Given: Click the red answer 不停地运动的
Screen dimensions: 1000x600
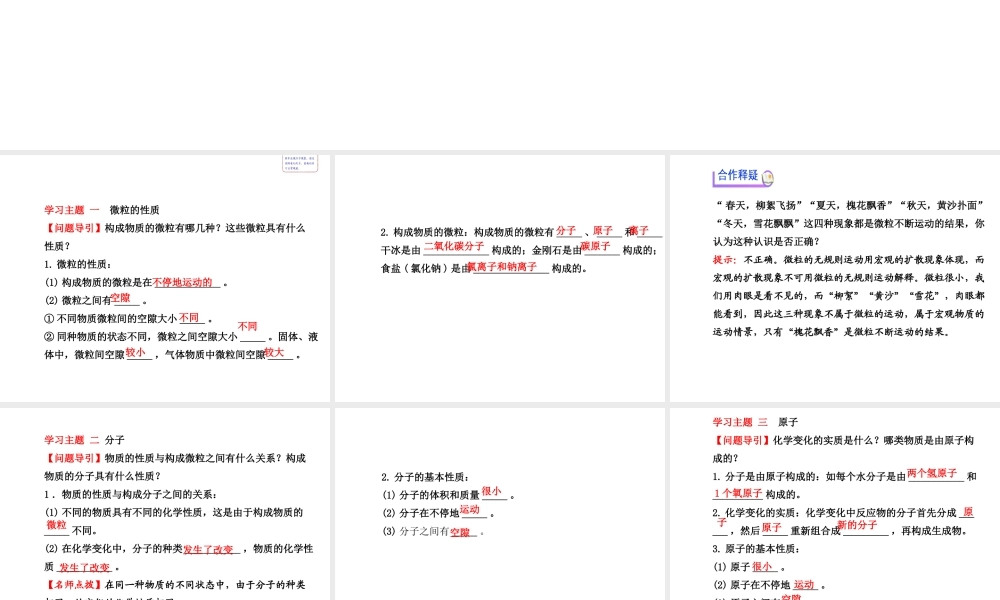Looking at the screenshot, I should [x=182, y=282].
